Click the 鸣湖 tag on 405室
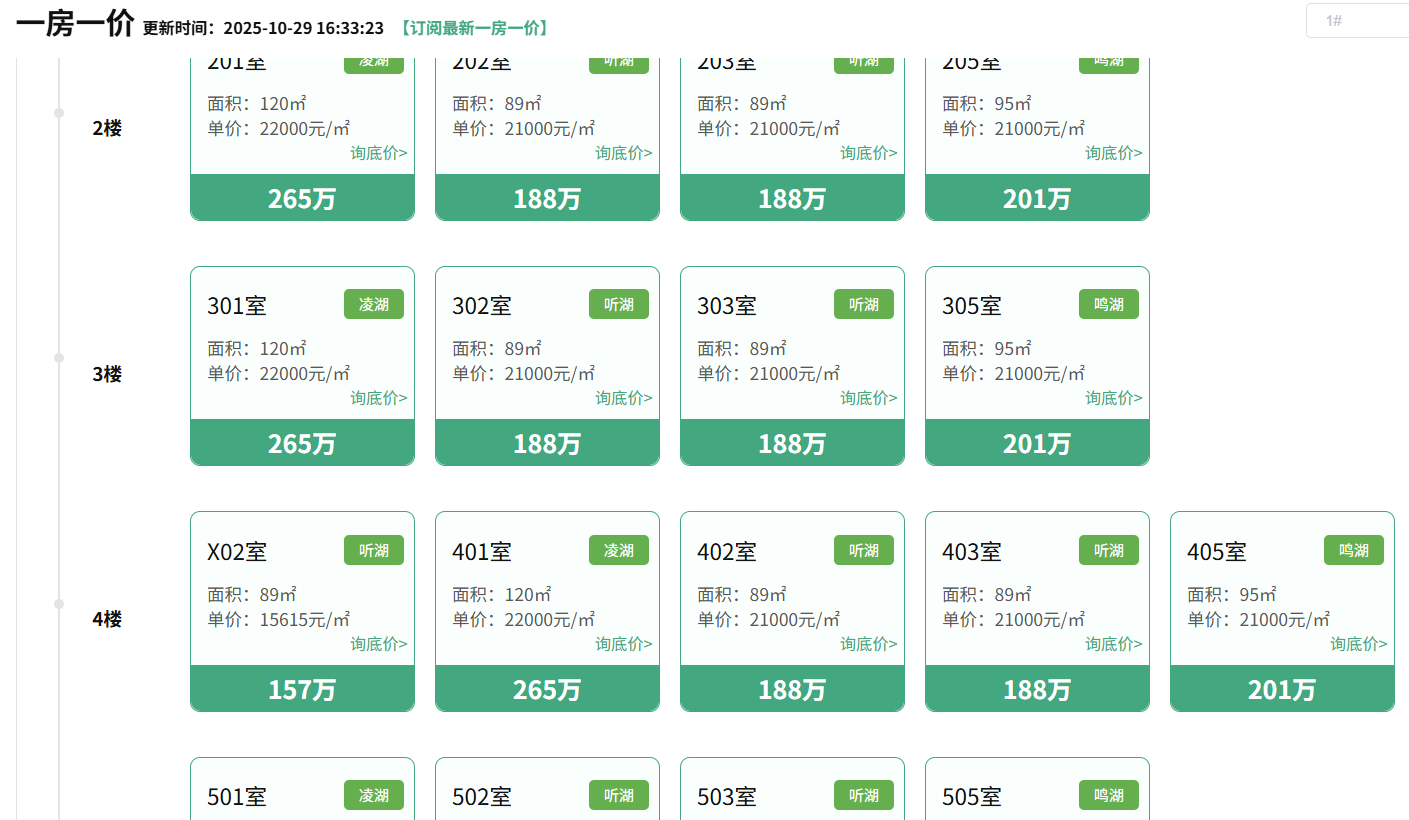This screenshot has height=820, width=1409. [1354, 550]
